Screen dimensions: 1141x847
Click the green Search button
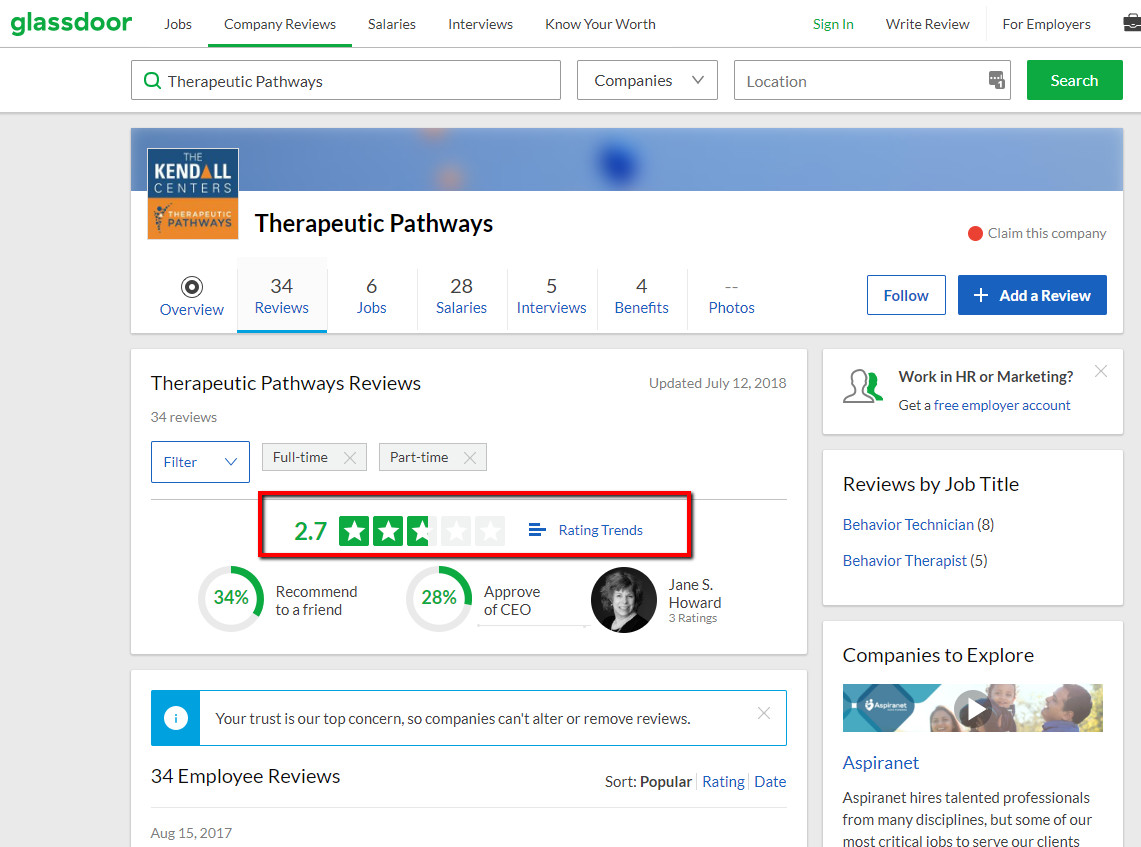[1075, 80]
